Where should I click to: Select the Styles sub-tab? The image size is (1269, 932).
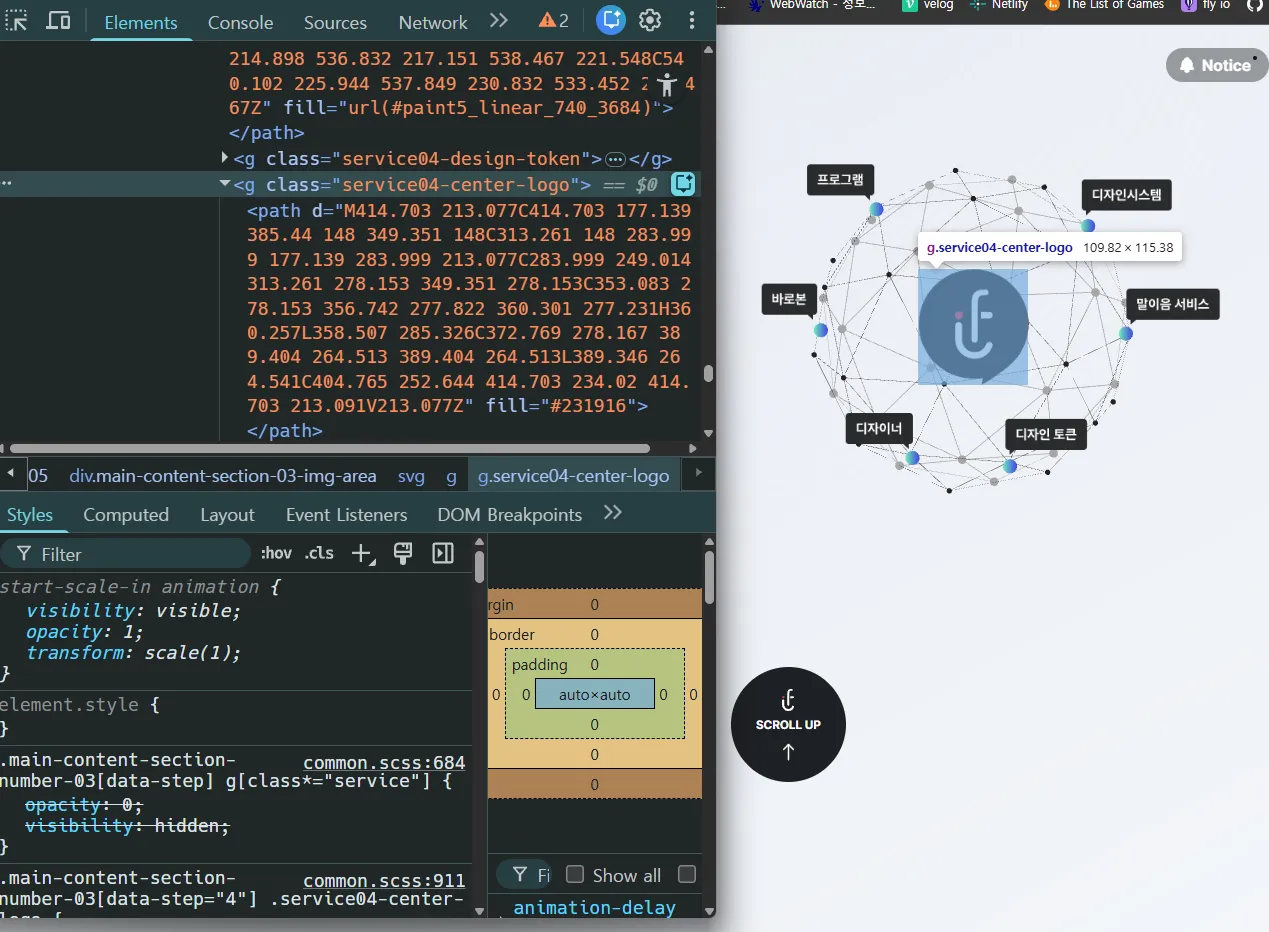tap(30, 515)
